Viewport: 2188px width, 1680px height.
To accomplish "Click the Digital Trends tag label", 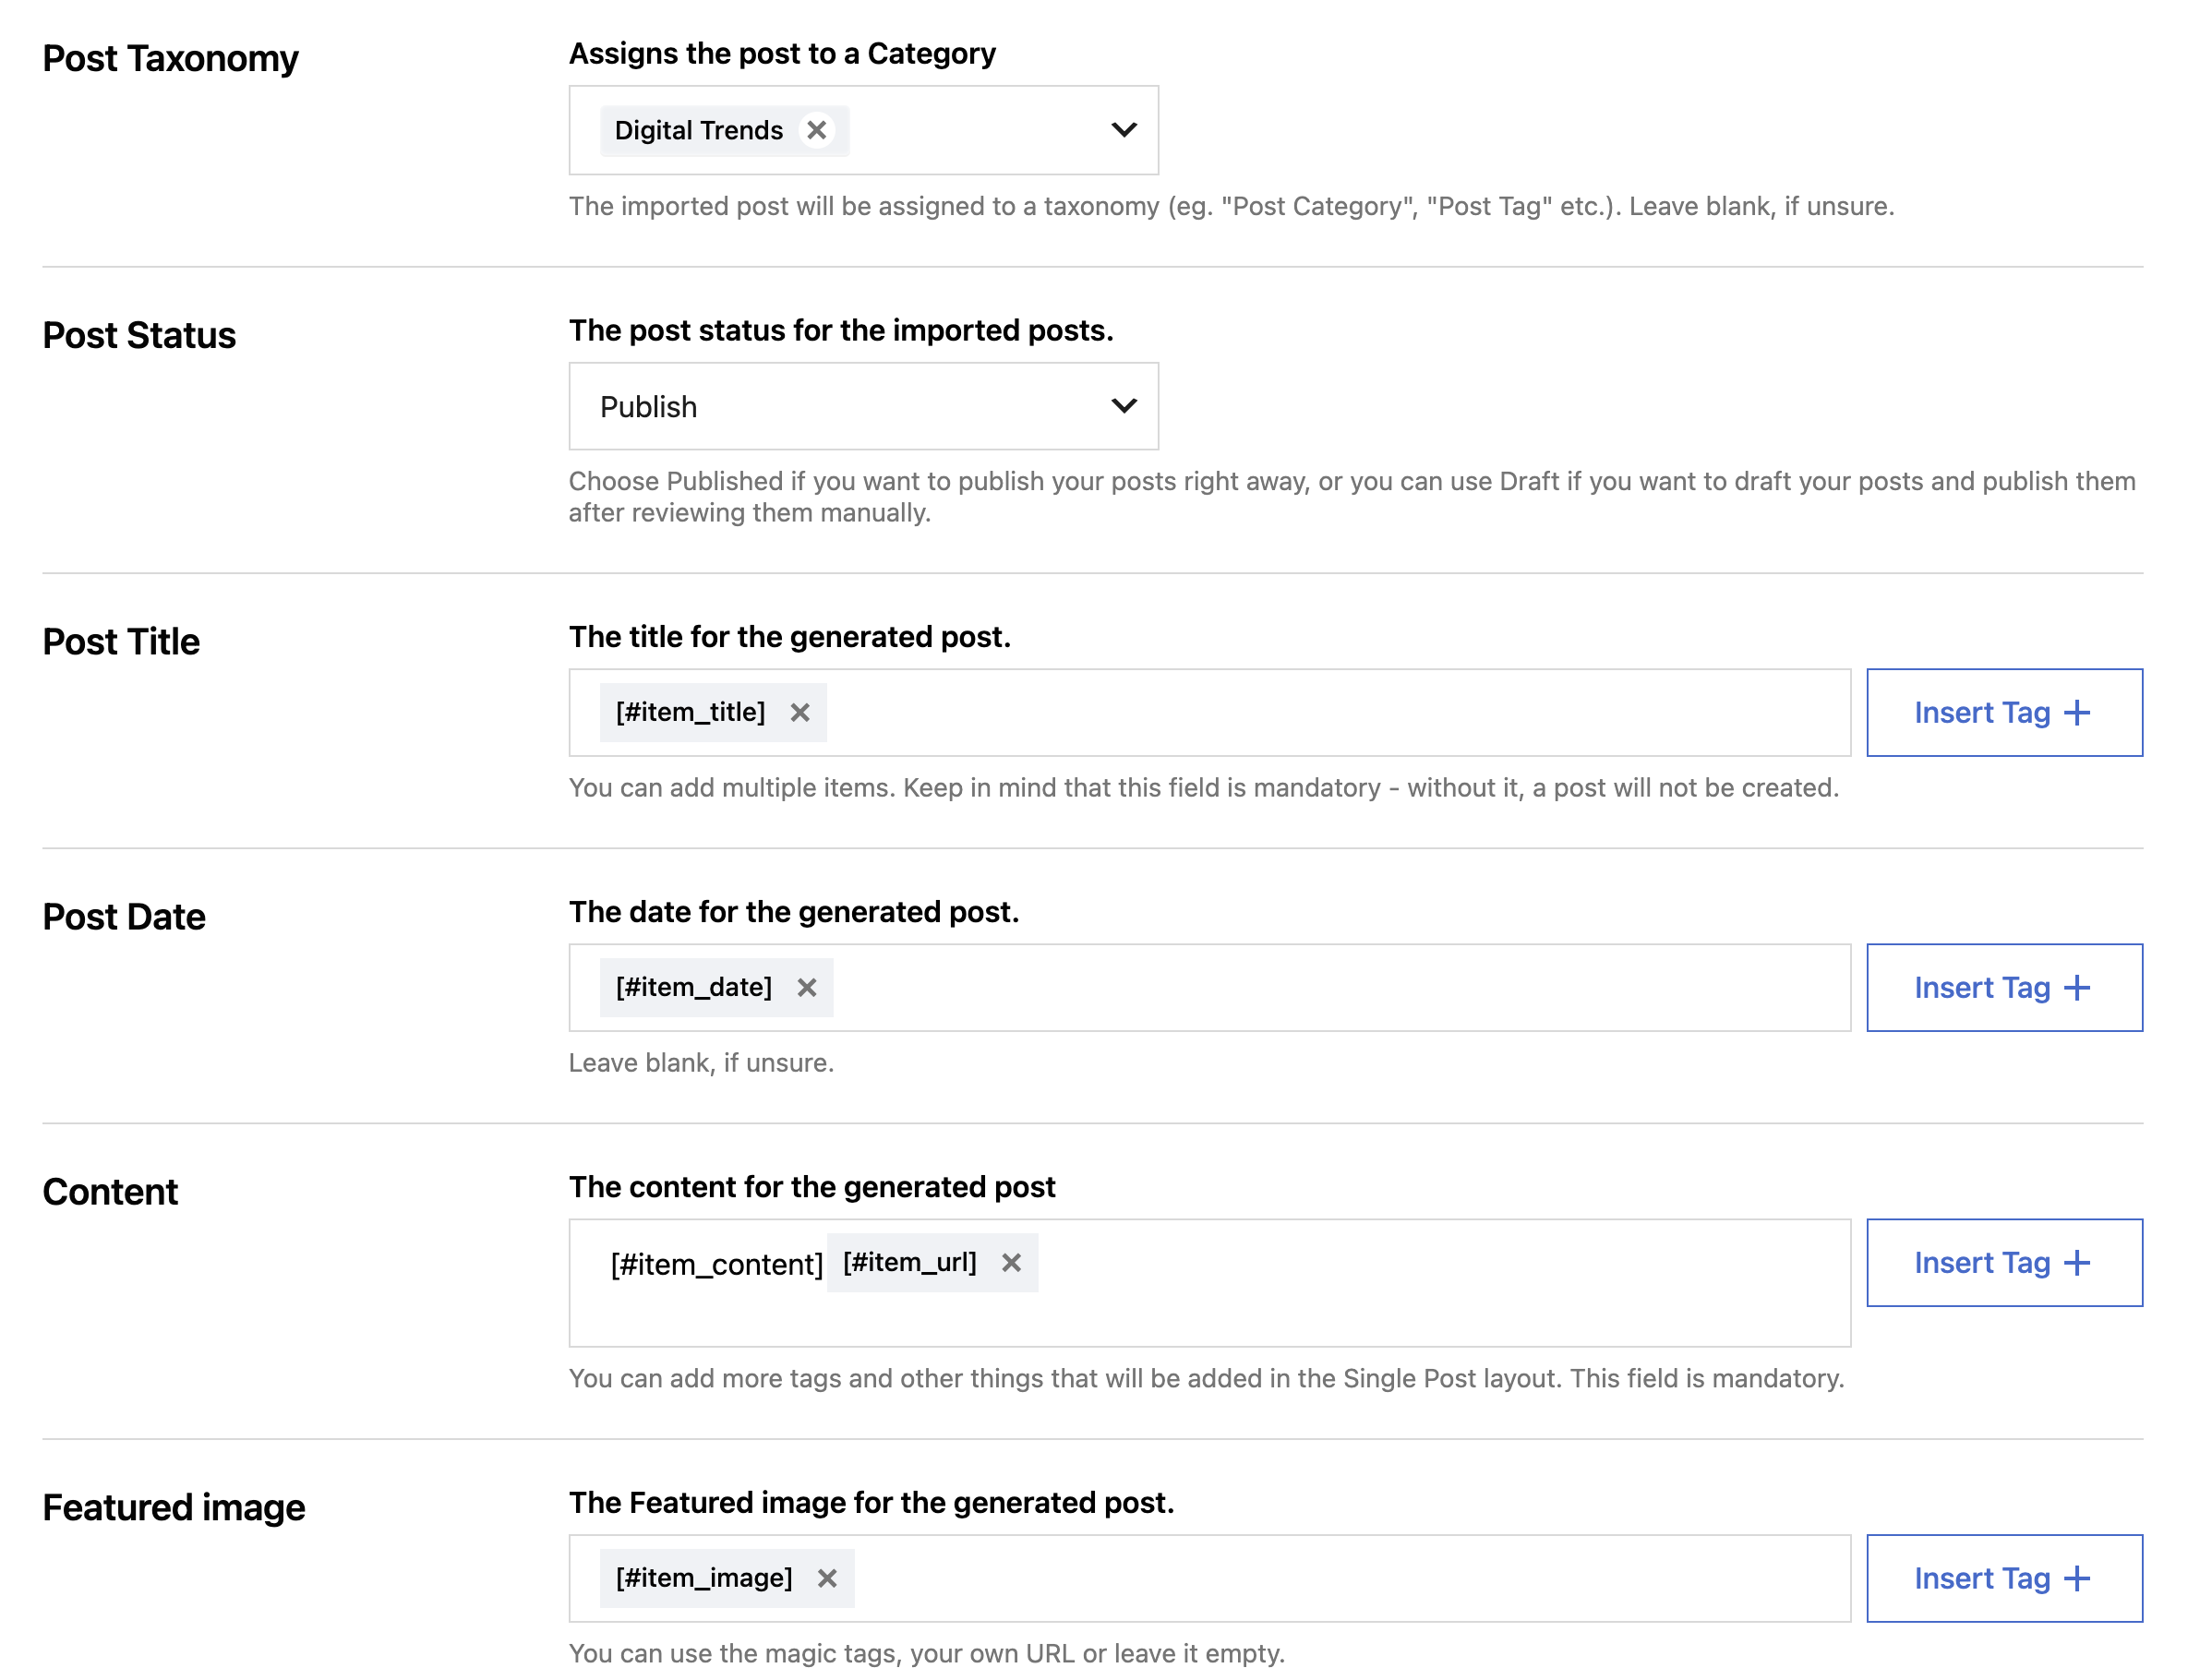I will [698, 130].
